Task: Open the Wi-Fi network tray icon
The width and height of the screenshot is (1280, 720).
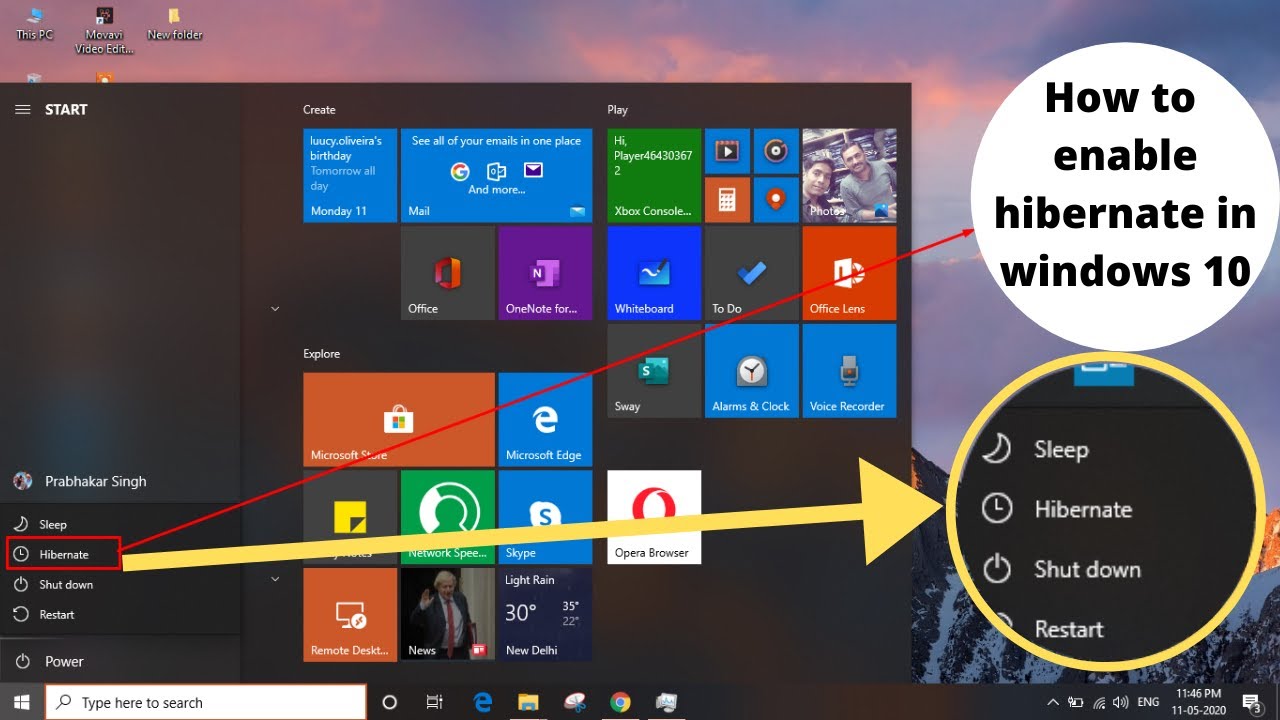Action: click(1100, 702)
